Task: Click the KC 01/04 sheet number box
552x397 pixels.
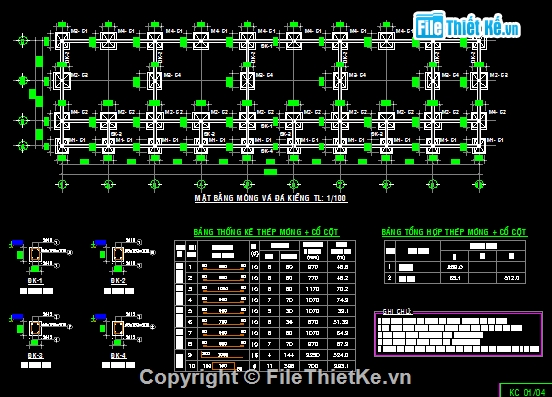Action: (x=526, y=391)
